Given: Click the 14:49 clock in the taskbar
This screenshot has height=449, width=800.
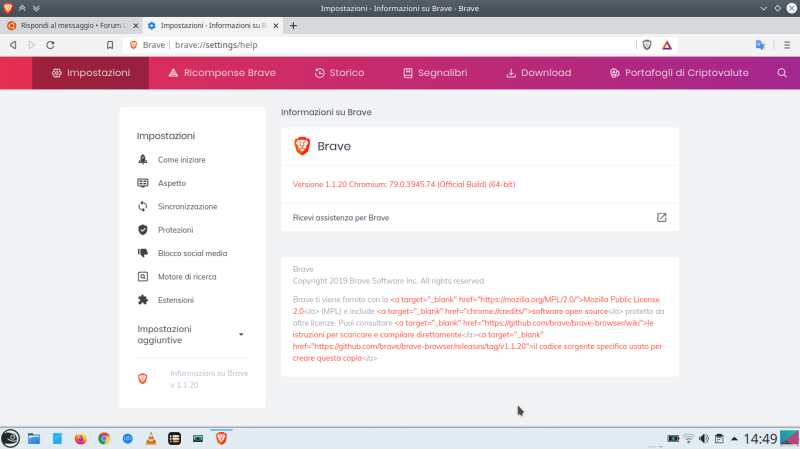Looking at the screenshot, I should click(x=760, y=439).
